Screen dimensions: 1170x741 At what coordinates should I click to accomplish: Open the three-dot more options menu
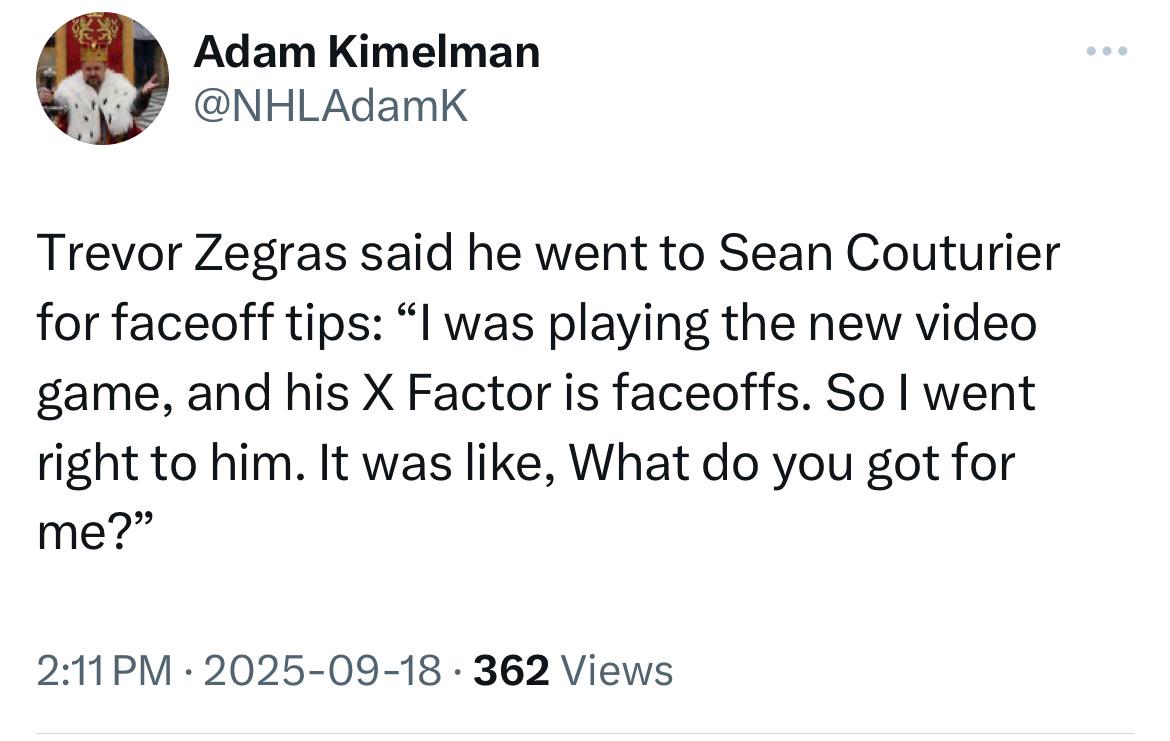[1107, 51]
